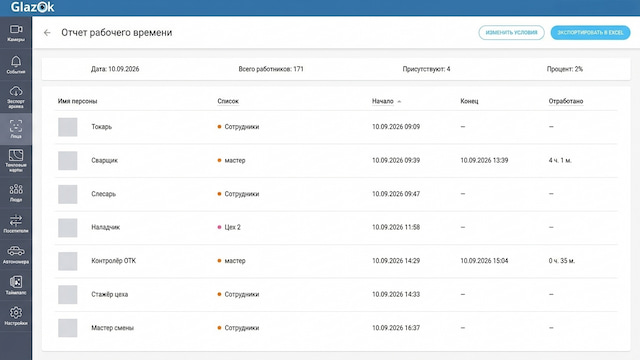Click worked duration 4 ч. 1 м.

pyautogui.click(x=560, y=160)
